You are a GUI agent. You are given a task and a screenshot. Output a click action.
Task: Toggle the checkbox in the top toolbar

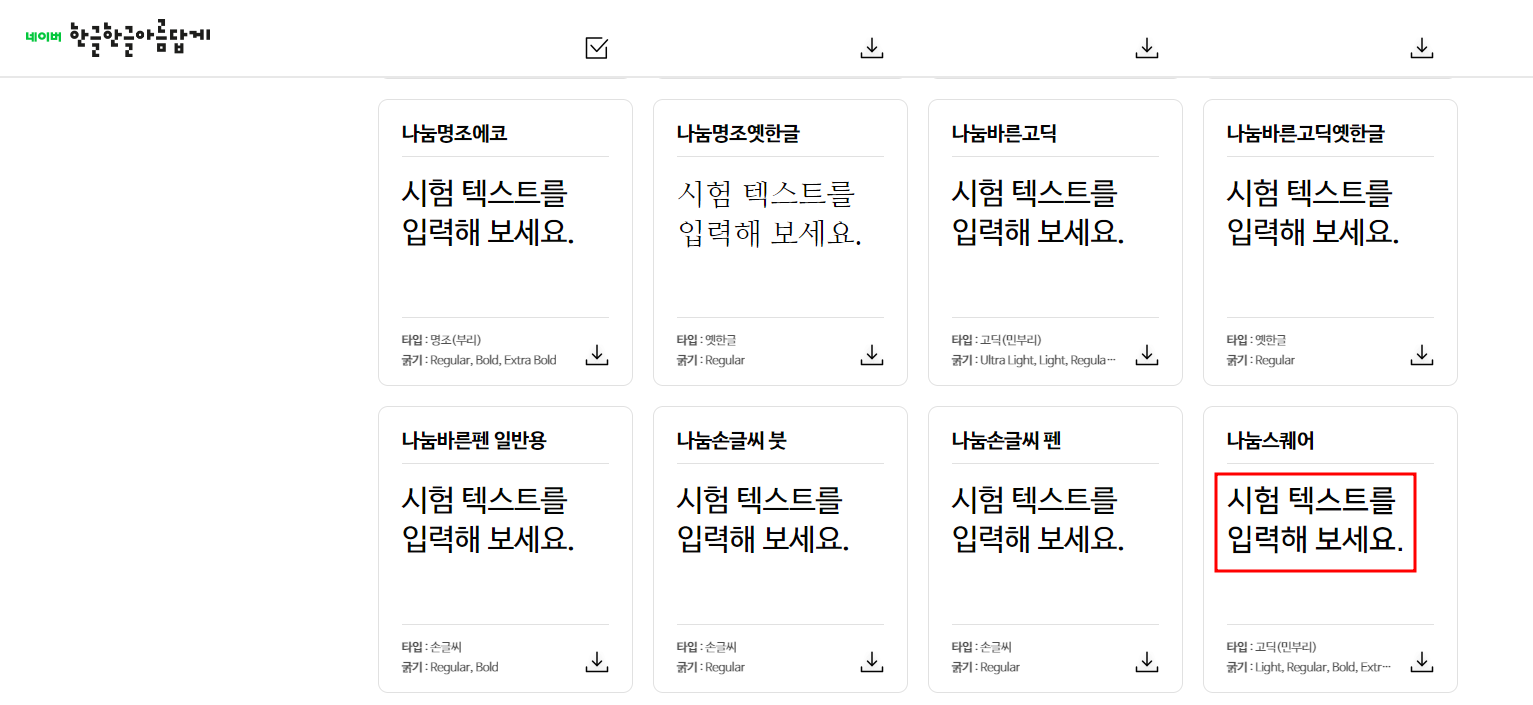tap(596, 47)
